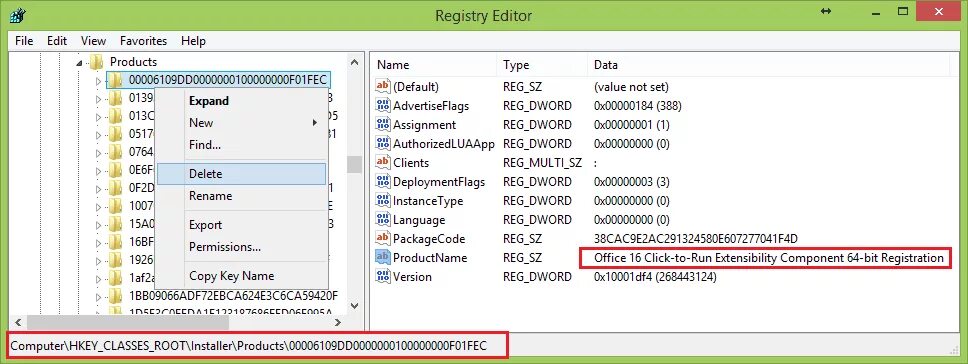Image resolution: width=968 pixels, height=364 pixels.
Task: Open the Help menu
Action: click(x=193, y=41)
